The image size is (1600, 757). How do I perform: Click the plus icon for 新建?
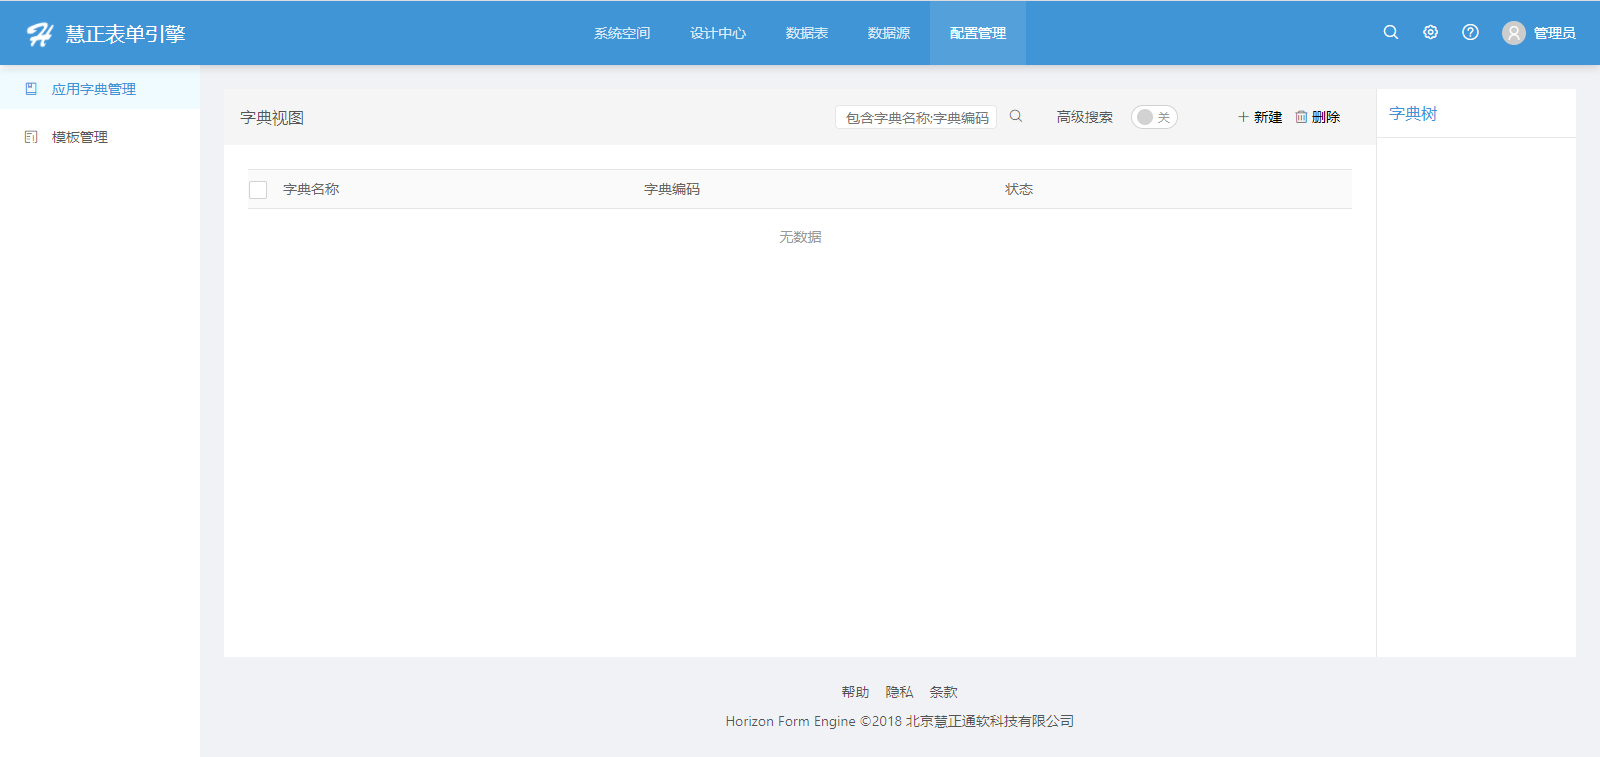(x=1243, y=117)
